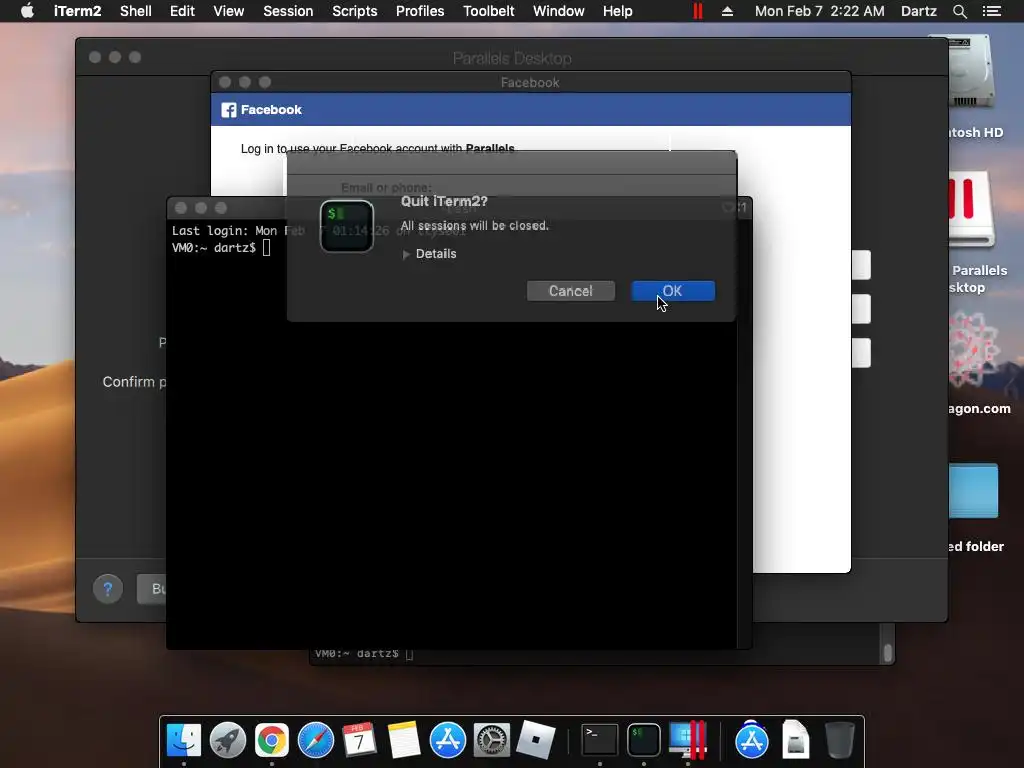Launch Safari from the Dock
1024x768 pixels.
pos(315,740)
